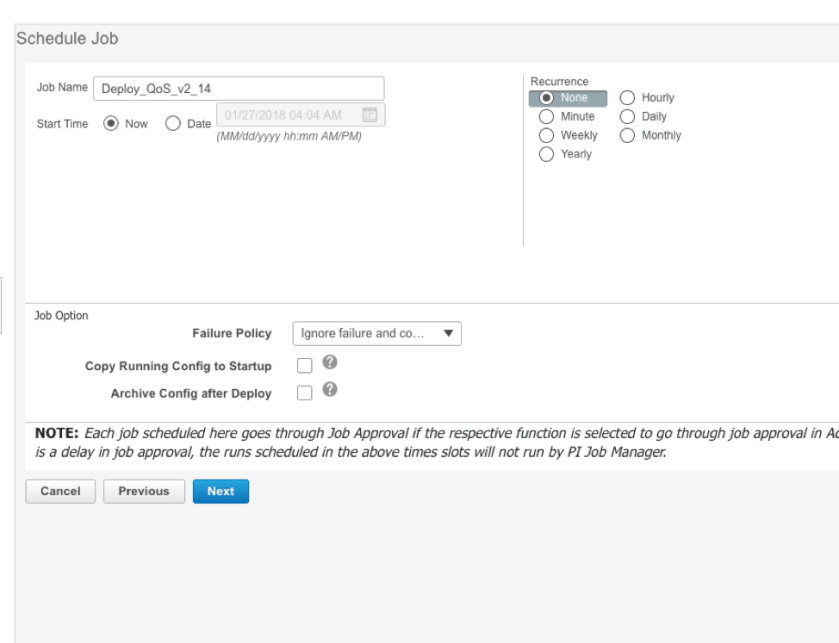Expand the Failure Policy dropdown
Screen dimensions: 839x643
376,333
